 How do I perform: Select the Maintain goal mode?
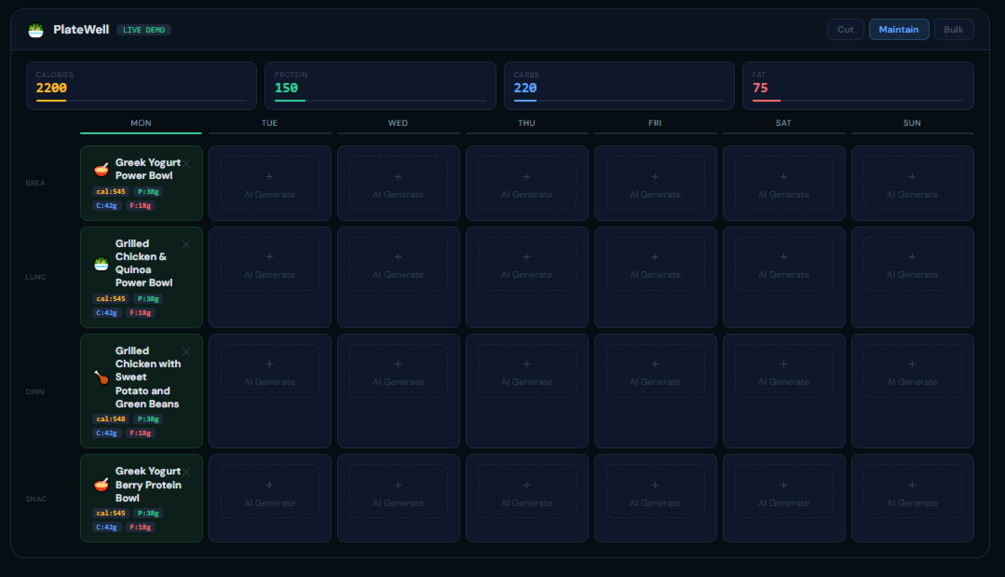pos(899,29)
